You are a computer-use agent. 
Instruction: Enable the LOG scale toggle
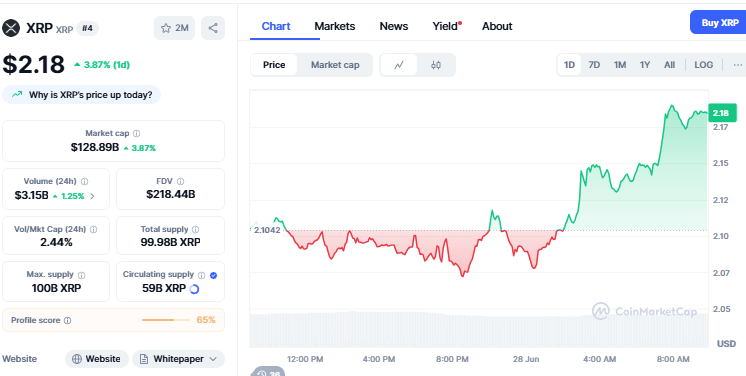tap(704, 65)
